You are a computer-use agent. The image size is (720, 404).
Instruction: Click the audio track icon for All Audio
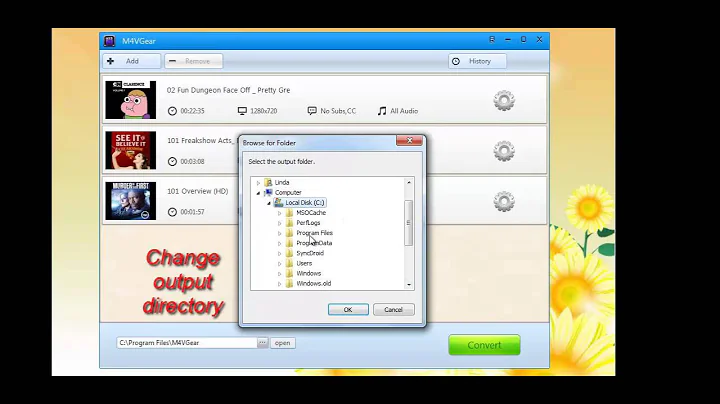tap(382, 111)
